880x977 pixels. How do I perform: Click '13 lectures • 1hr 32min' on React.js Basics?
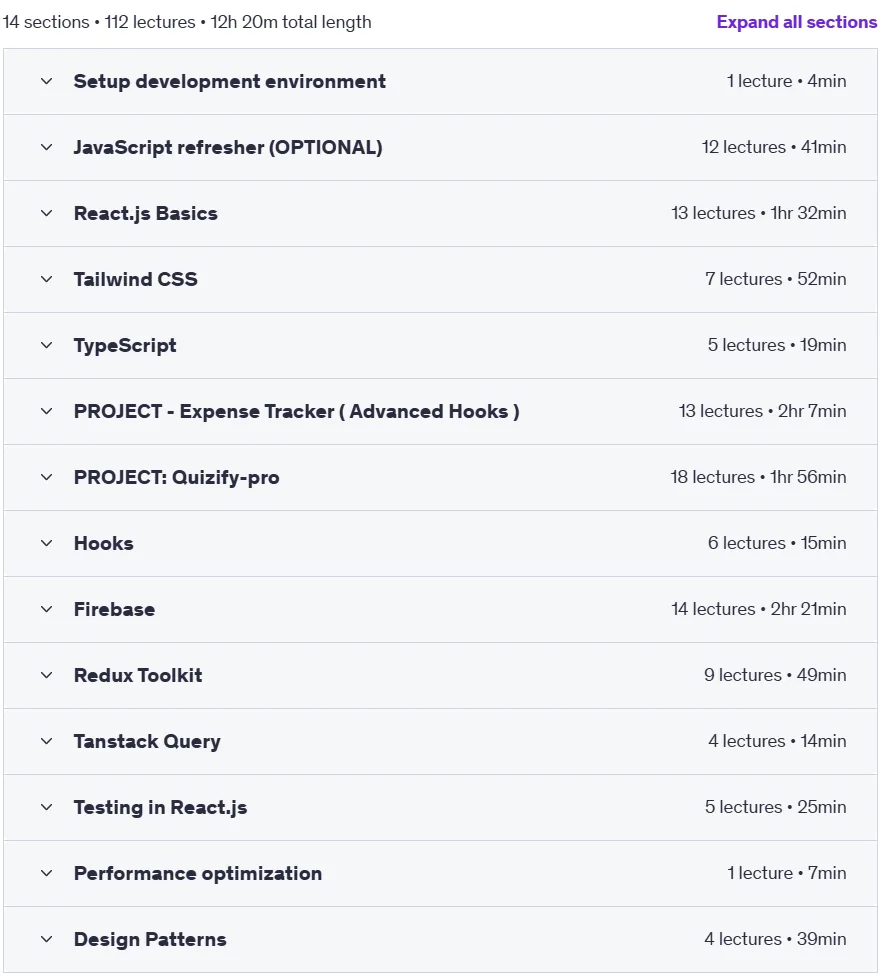click(758, 213)
